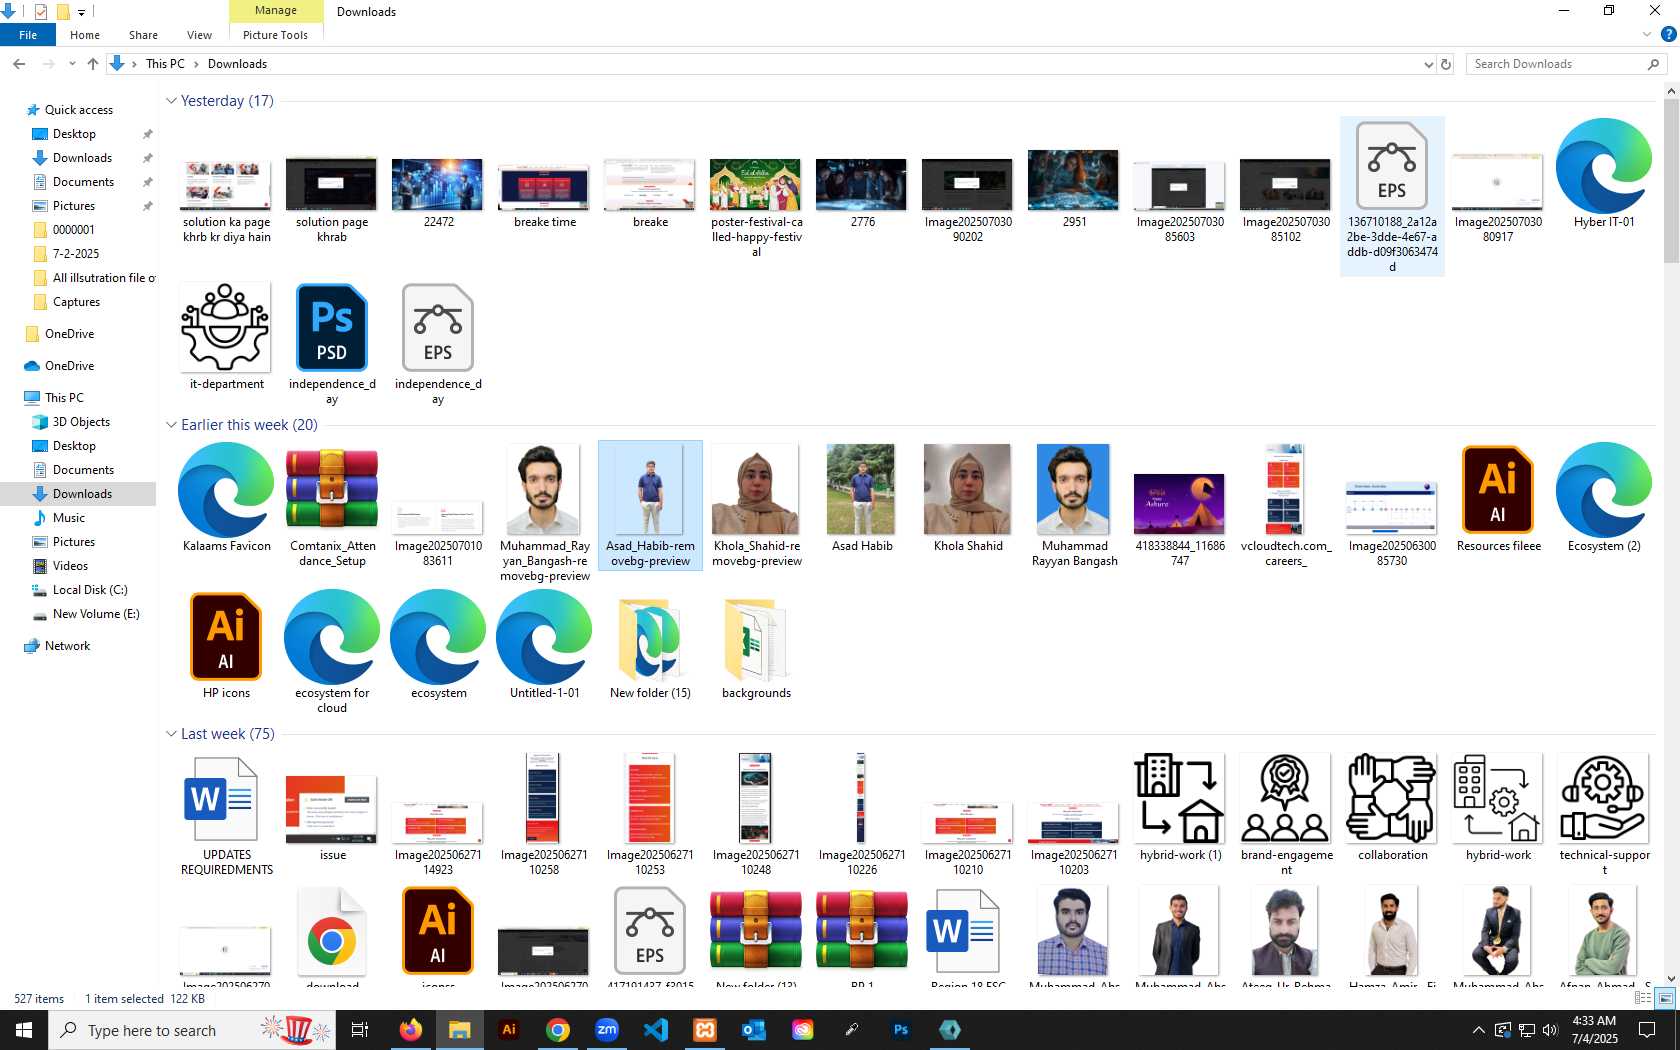Open New Volume (E:) in the sidebar
Image resolution: width=1680 pixels, height=1050 pixels.
(96, 614)
